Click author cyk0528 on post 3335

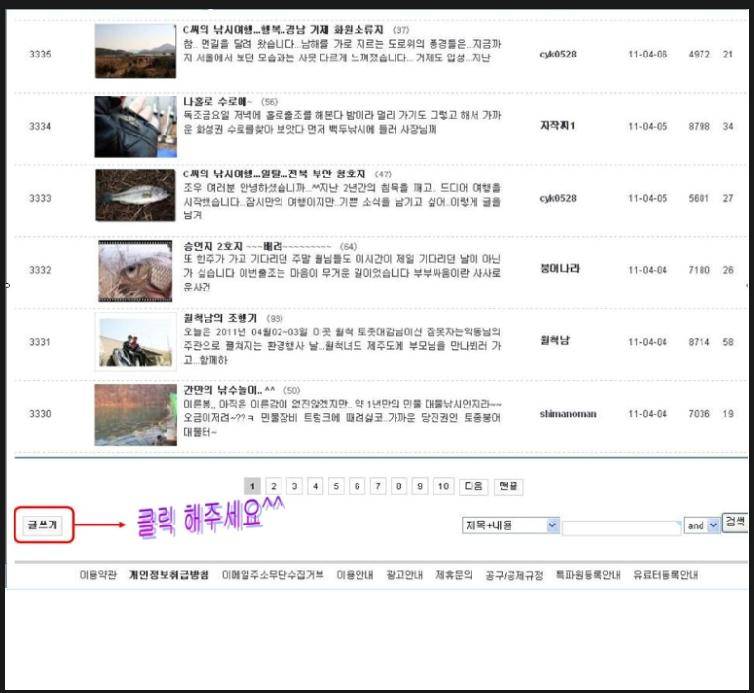(558, 54)
